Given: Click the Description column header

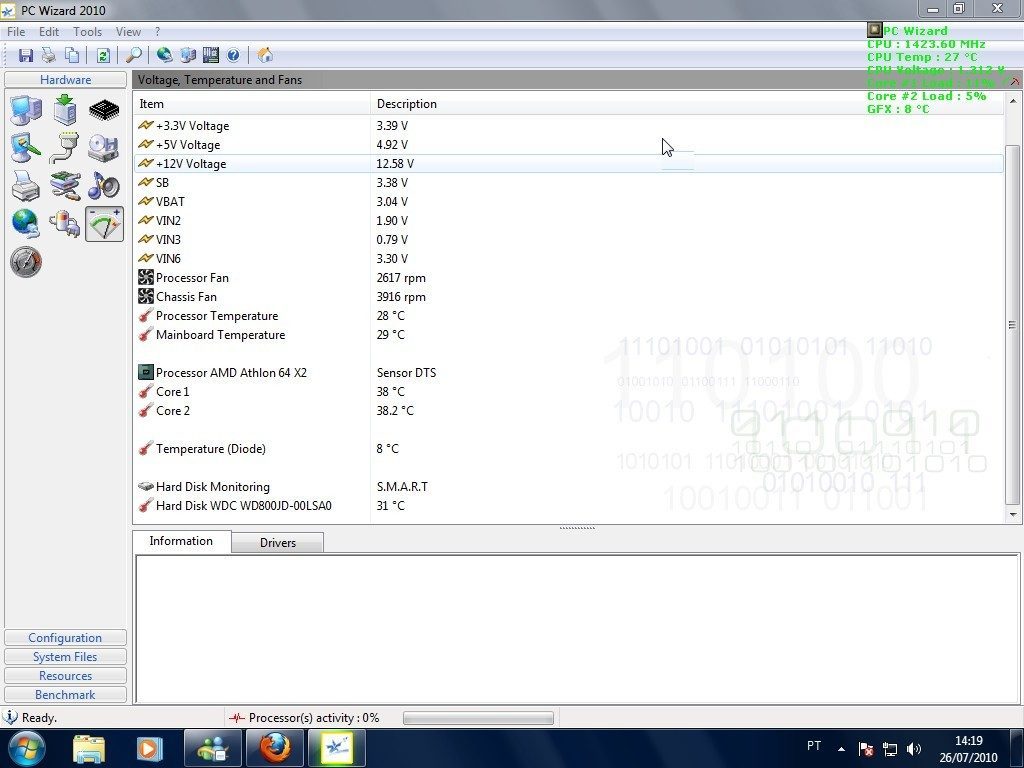Looking at the screenshot, I should click(x=687, y=104).
